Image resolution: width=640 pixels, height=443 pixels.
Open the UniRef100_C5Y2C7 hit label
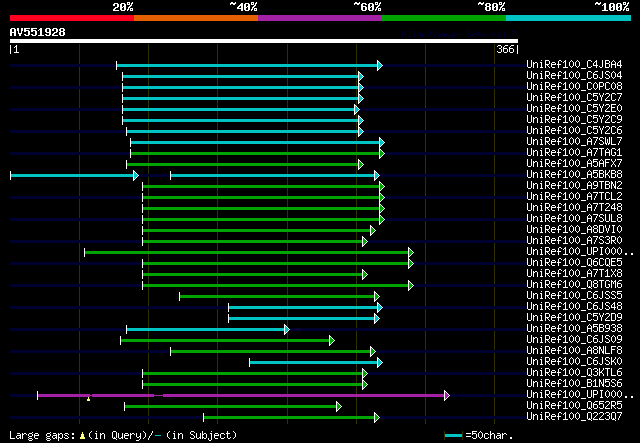tap(574, 98)
